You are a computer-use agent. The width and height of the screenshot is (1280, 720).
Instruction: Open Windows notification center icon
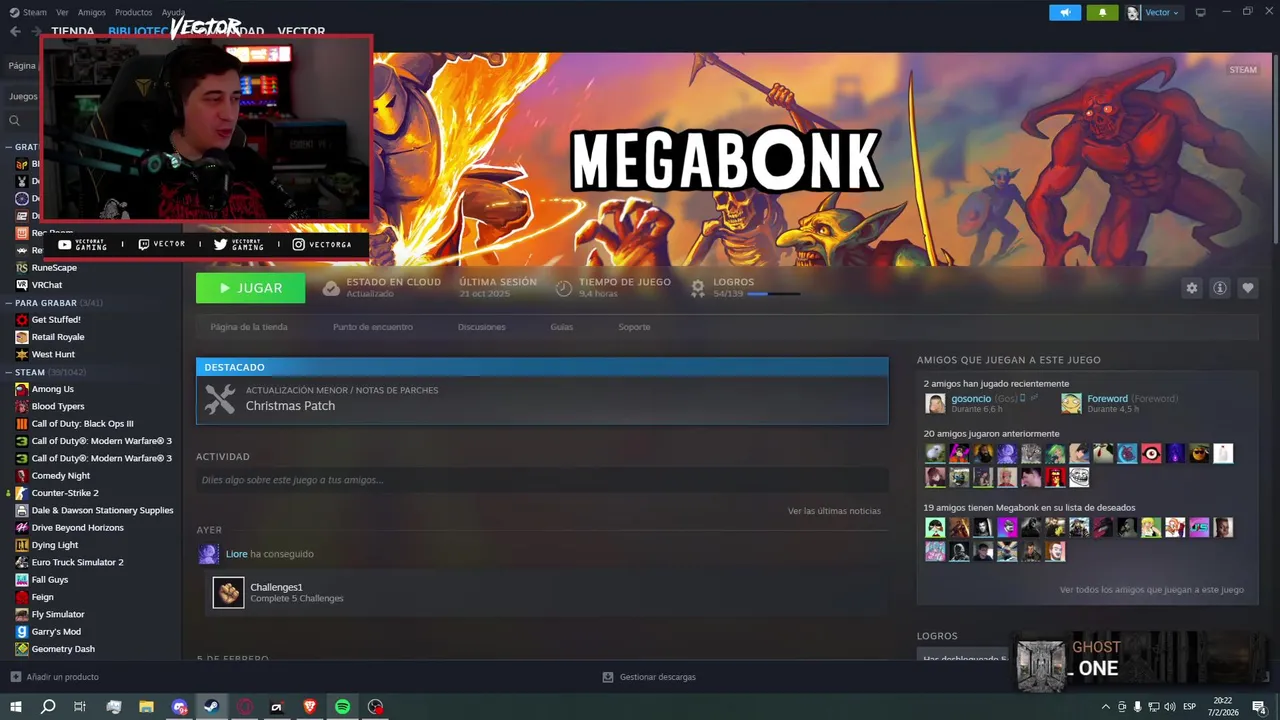[1259, 707]
